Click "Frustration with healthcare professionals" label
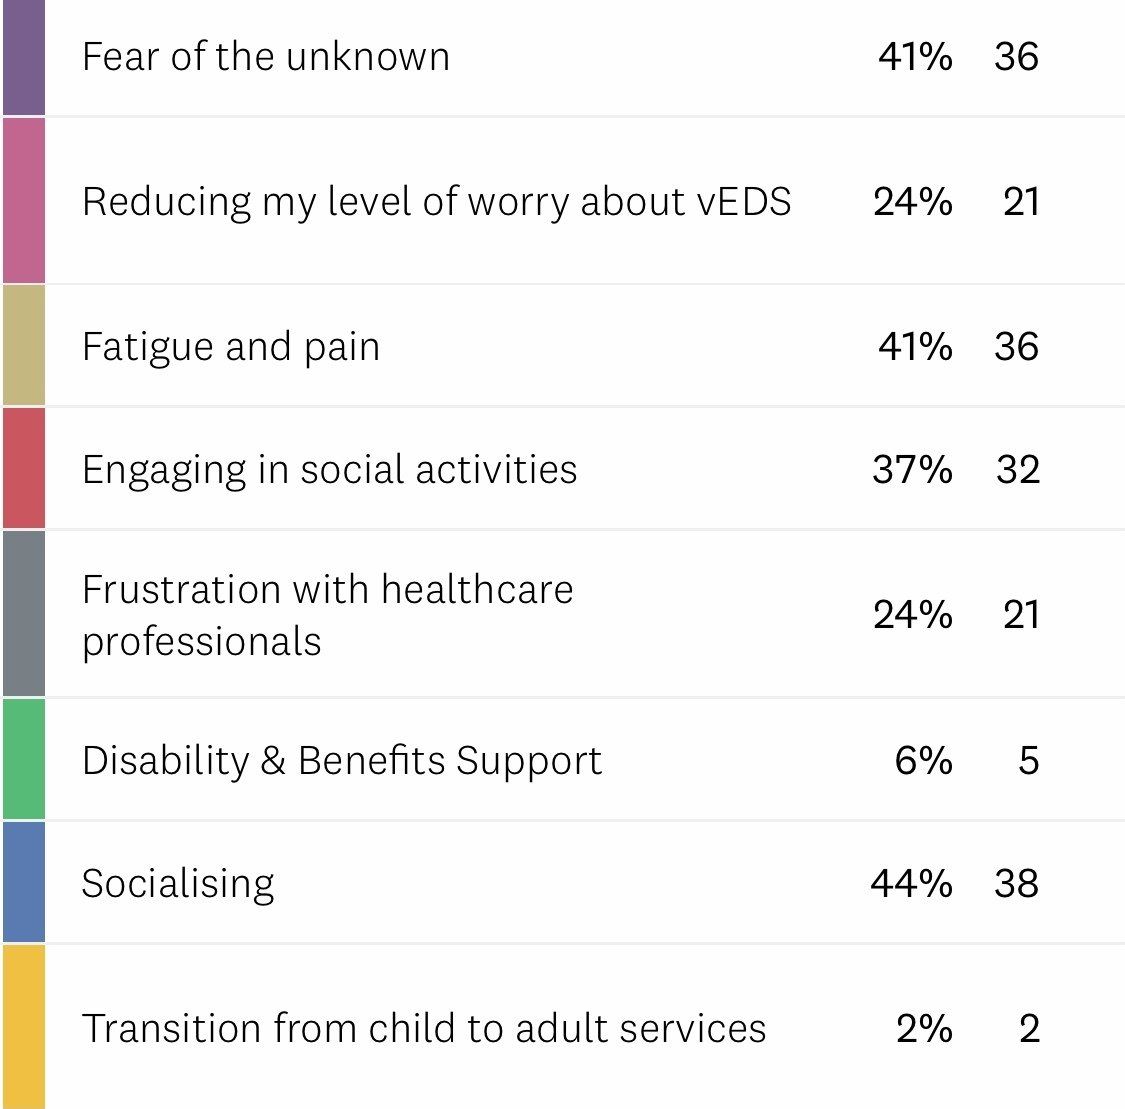This screenshot has height=1109, width=1125. pyautogui.click(x=327, y=614)
